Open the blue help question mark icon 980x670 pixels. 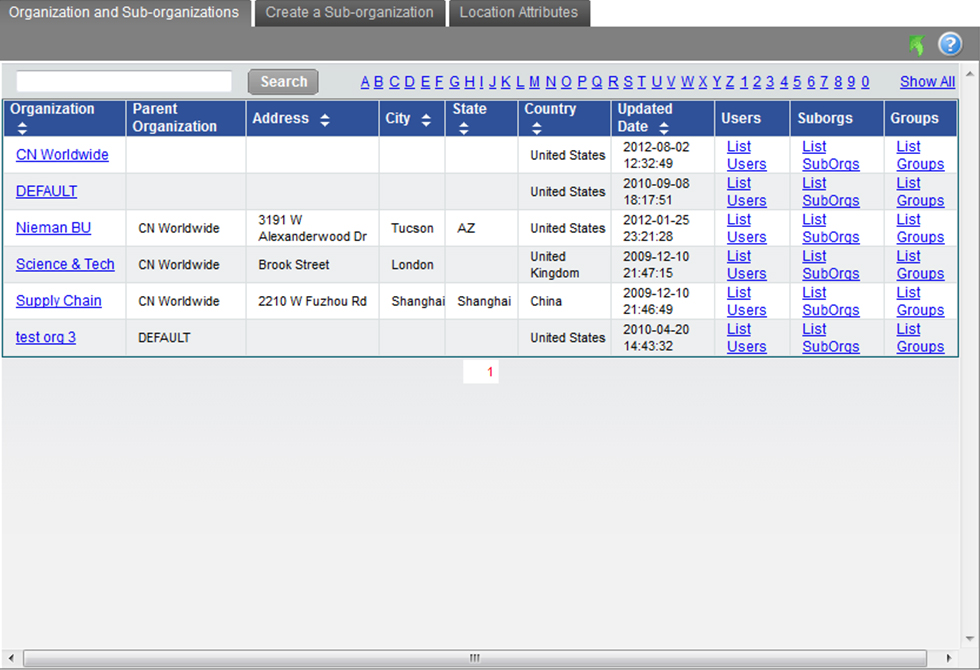pyautogui.click(x=949, y=45)
